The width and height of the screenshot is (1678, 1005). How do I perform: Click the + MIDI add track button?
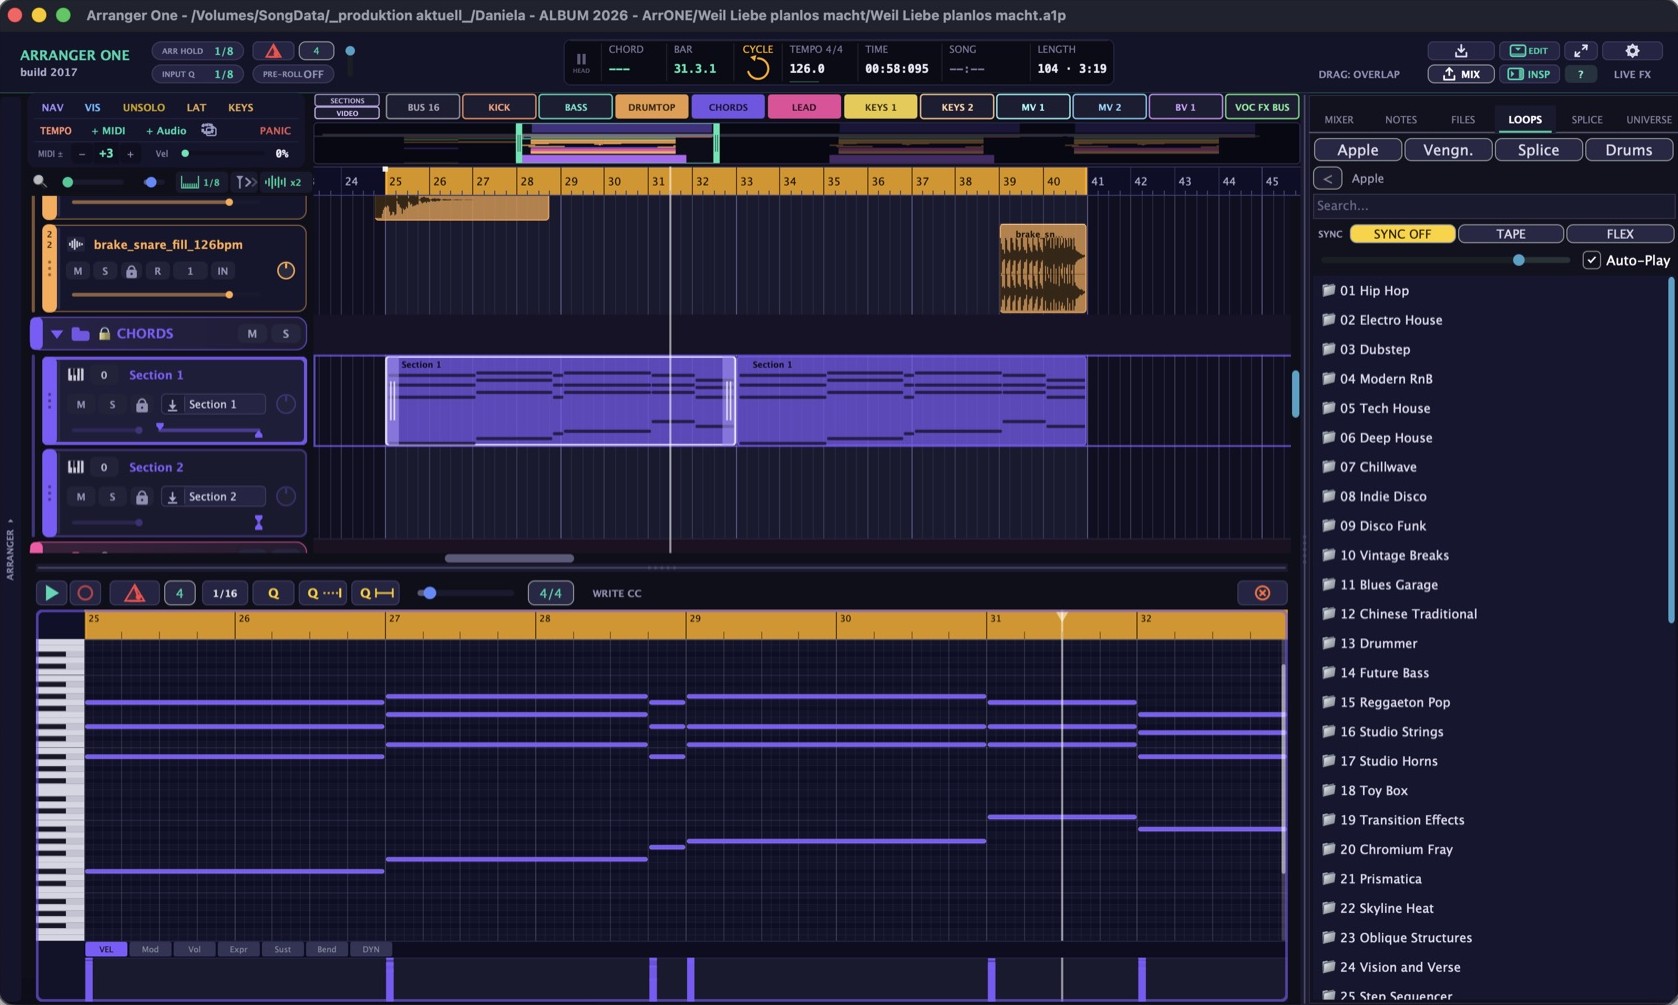pos(108,131)
